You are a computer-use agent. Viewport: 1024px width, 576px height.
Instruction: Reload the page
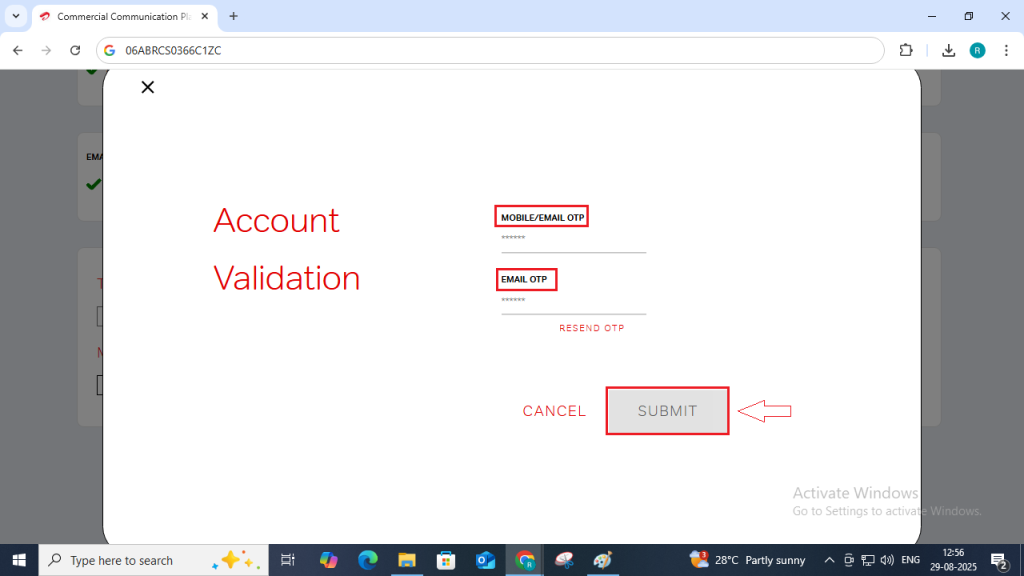[75, 50]
